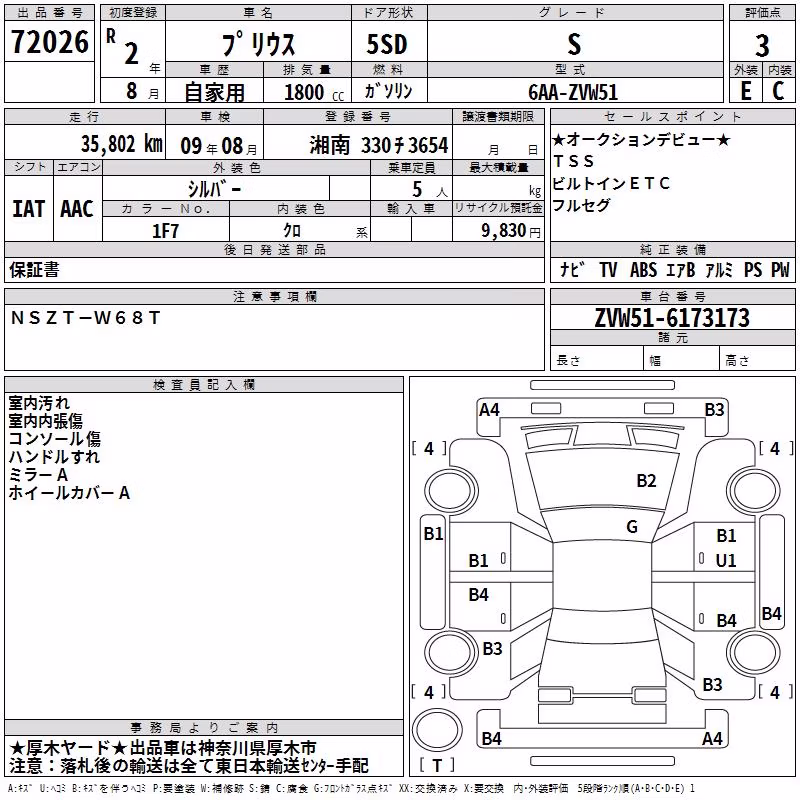The image size is (800, 800).
Task: Select the displacement value 1800 cc
Action: click(x=314, y=92)
